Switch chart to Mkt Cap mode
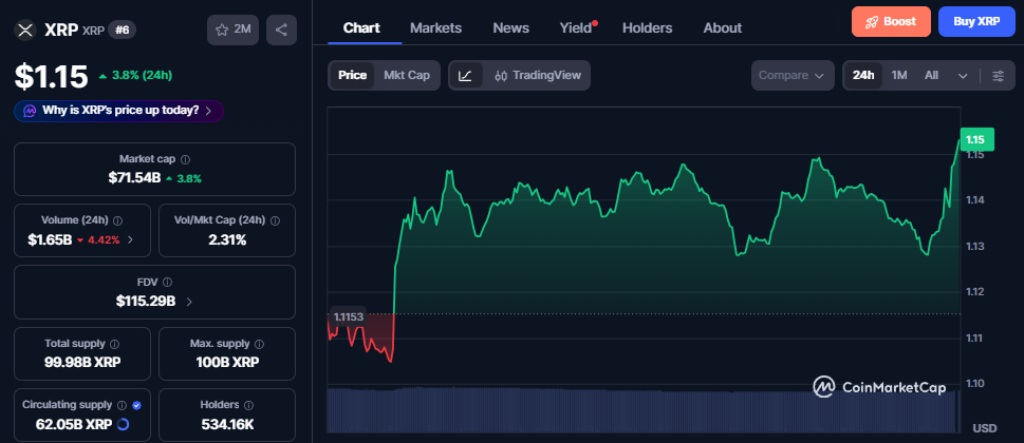1024x443 pixels. (x=406, y=75)
